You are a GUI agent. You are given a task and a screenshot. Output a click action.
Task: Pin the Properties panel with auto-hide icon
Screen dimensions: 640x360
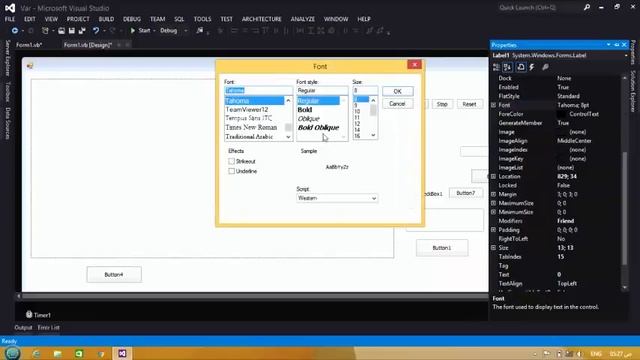point(617,45)
